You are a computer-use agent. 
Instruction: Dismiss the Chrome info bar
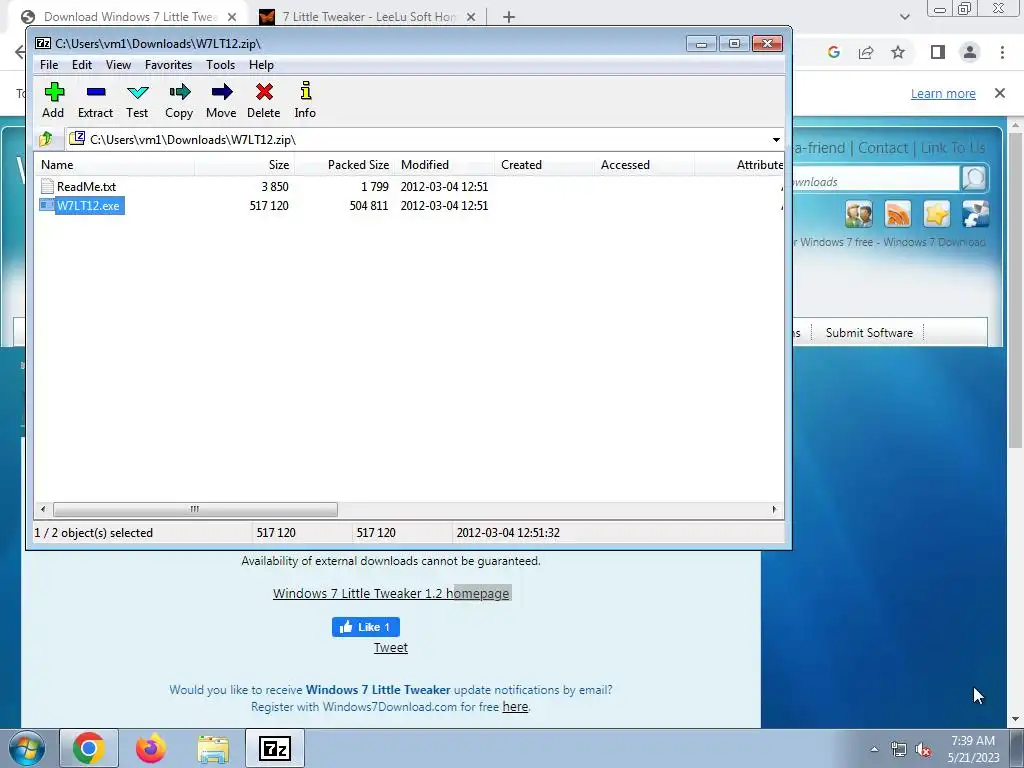1000,93
